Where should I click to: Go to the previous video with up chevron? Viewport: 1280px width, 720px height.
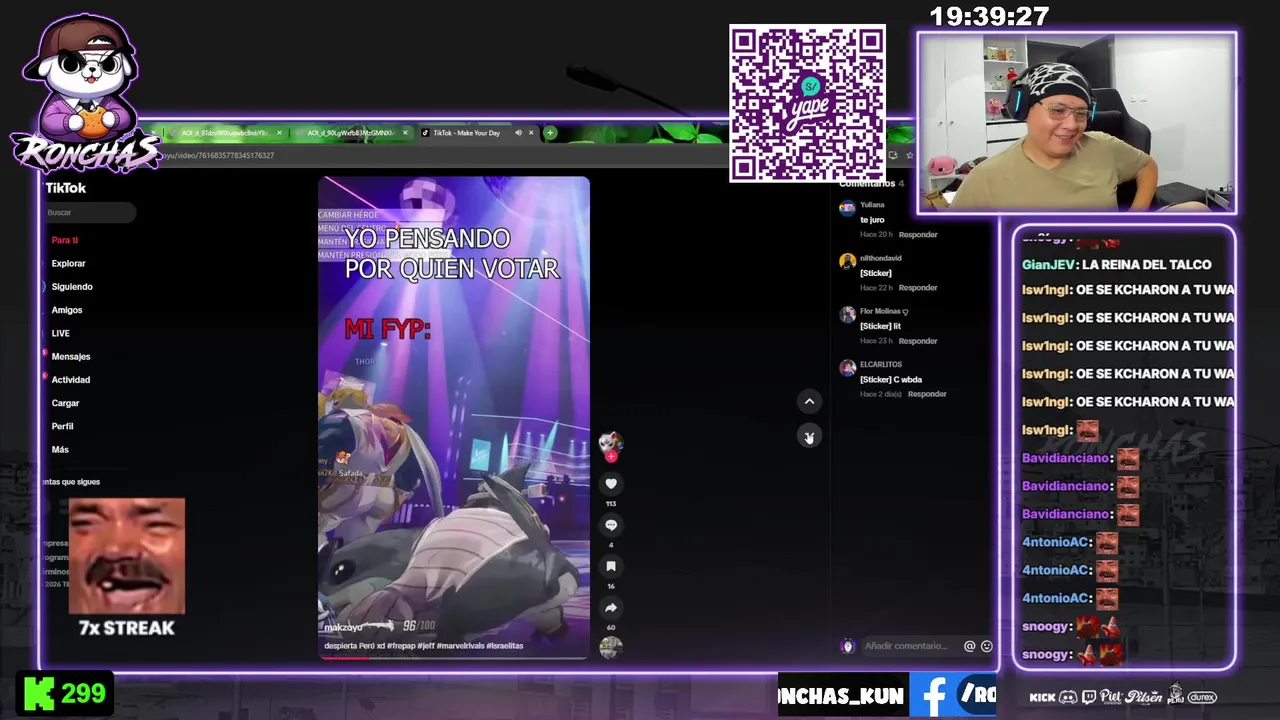[x=809, y=402]
